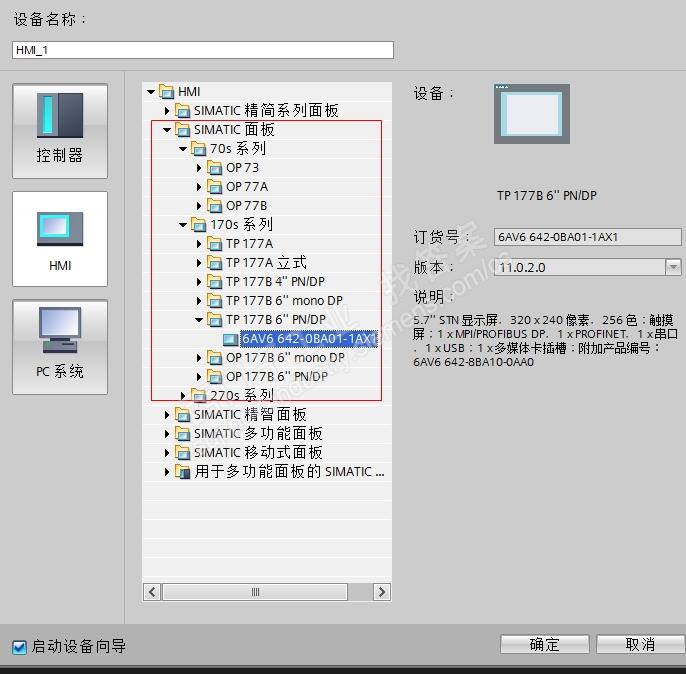This screenshot has height=674, width=686.
Task: Click the OP 77B folder icon
Action: tap(214, 206)
